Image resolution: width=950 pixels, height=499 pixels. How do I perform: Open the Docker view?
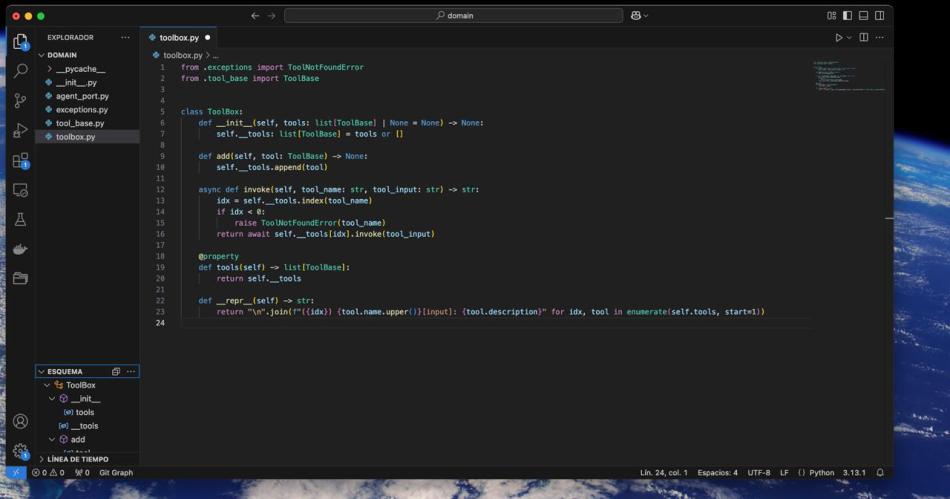20,249
